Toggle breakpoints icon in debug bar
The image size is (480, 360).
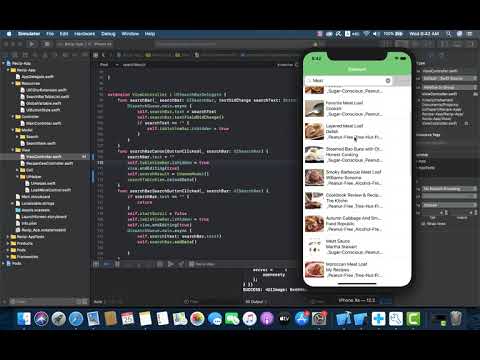(x=107, y=264)
